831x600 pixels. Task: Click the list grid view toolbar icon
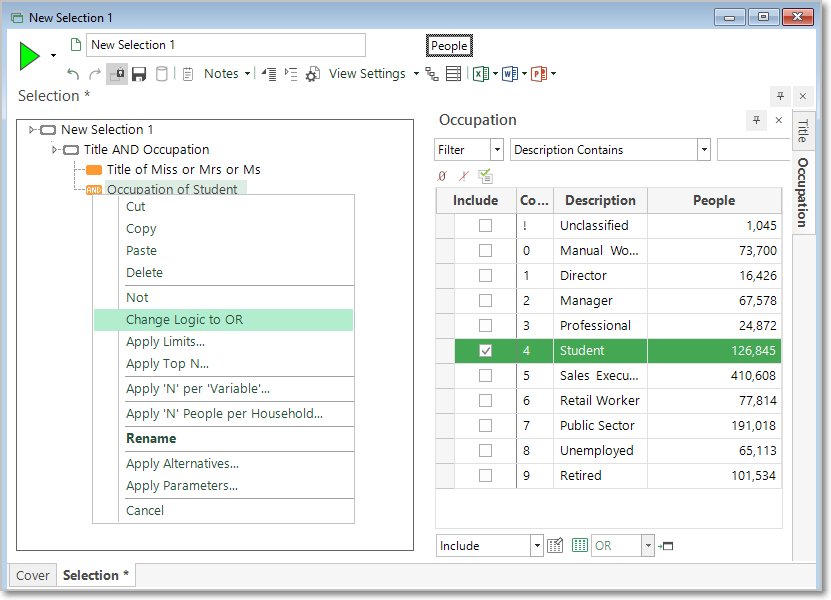point(454,74)
